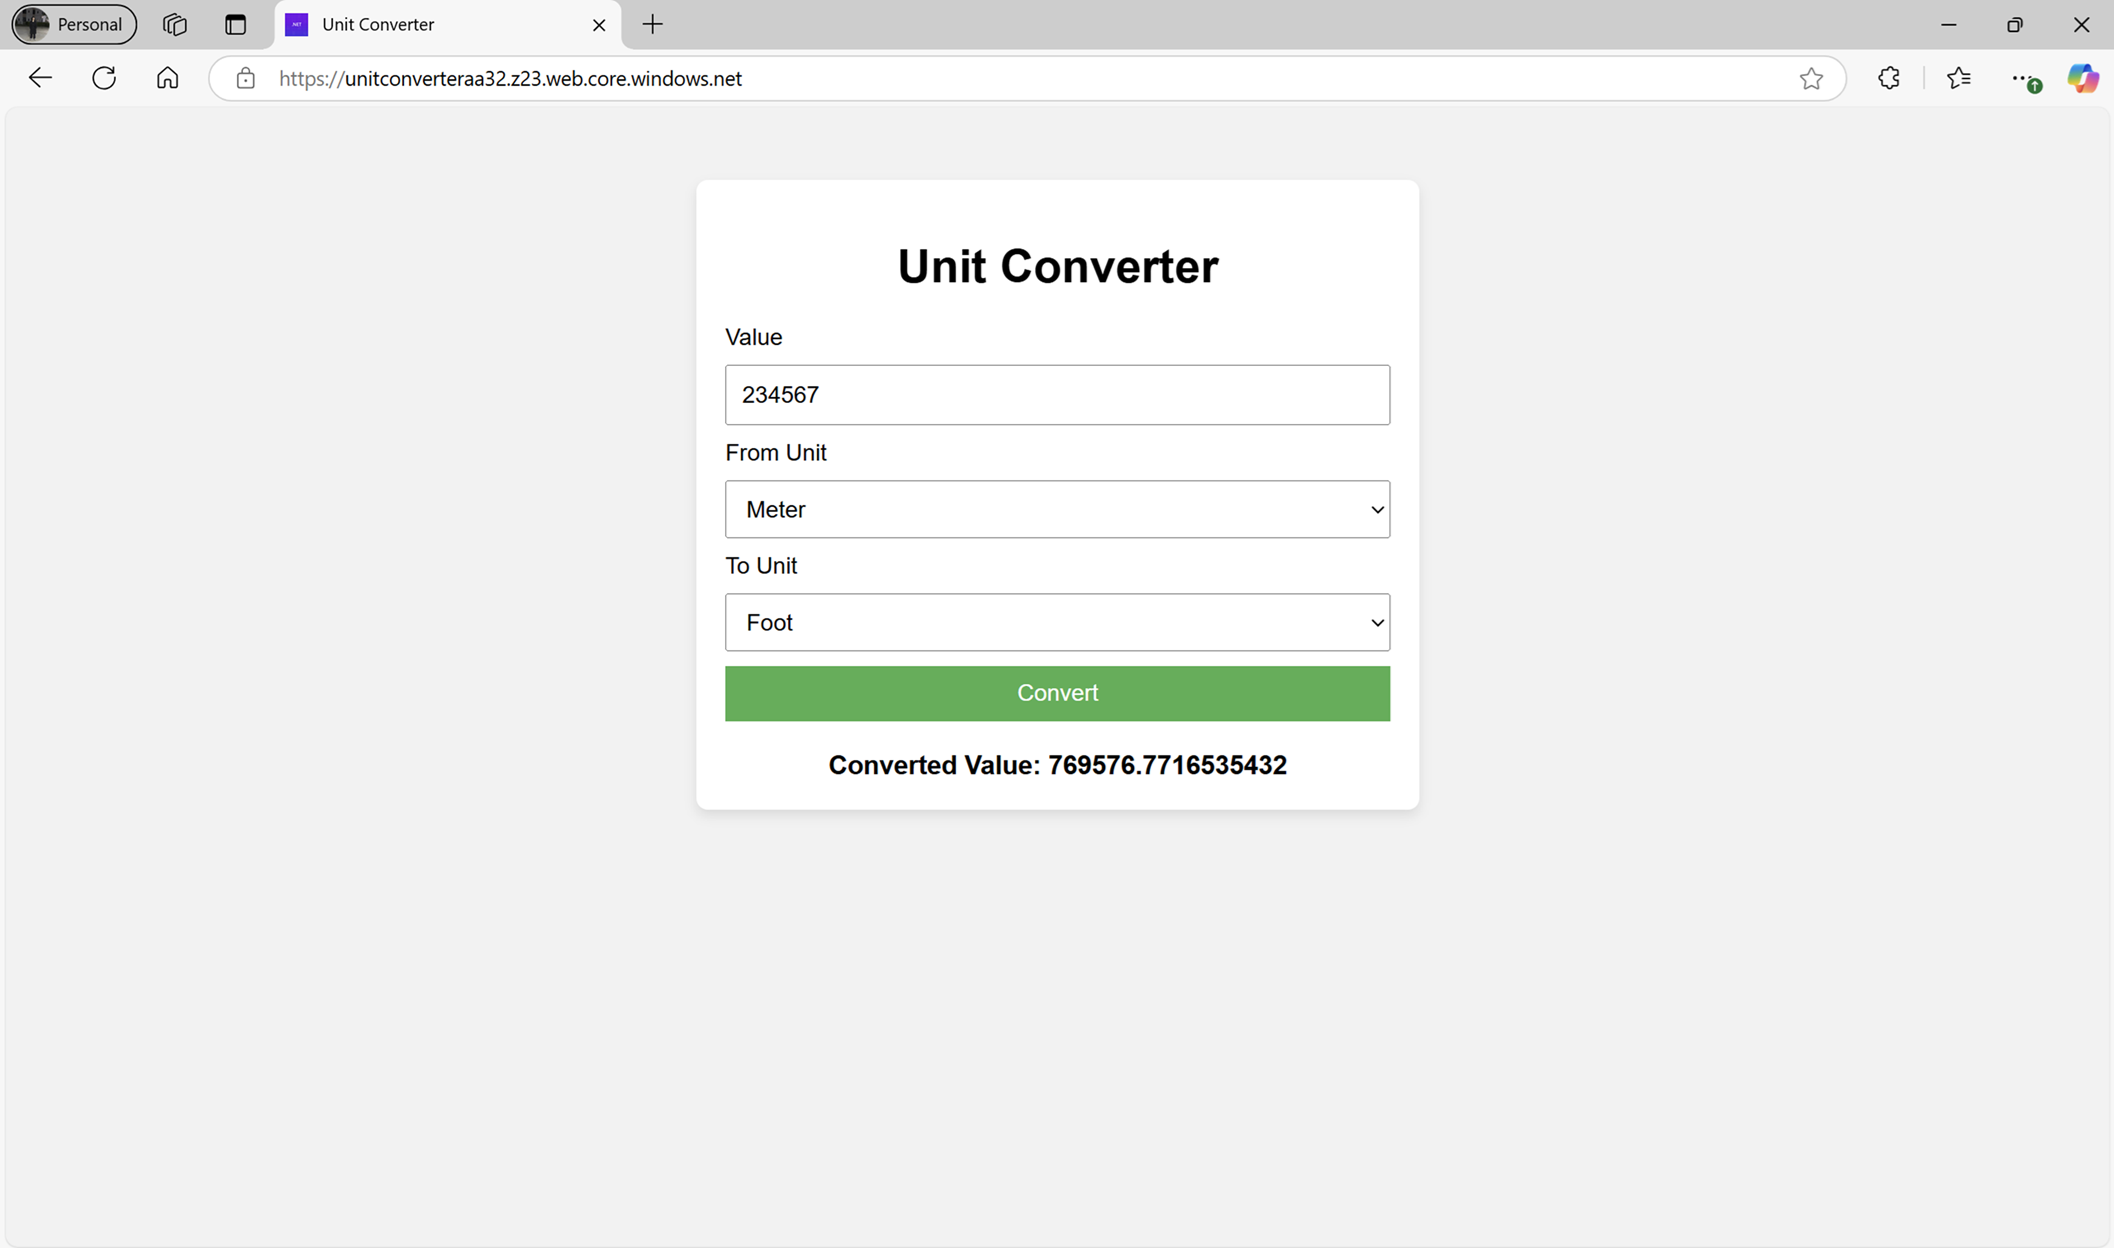Open the Personal profile menu

coord(74,24)
